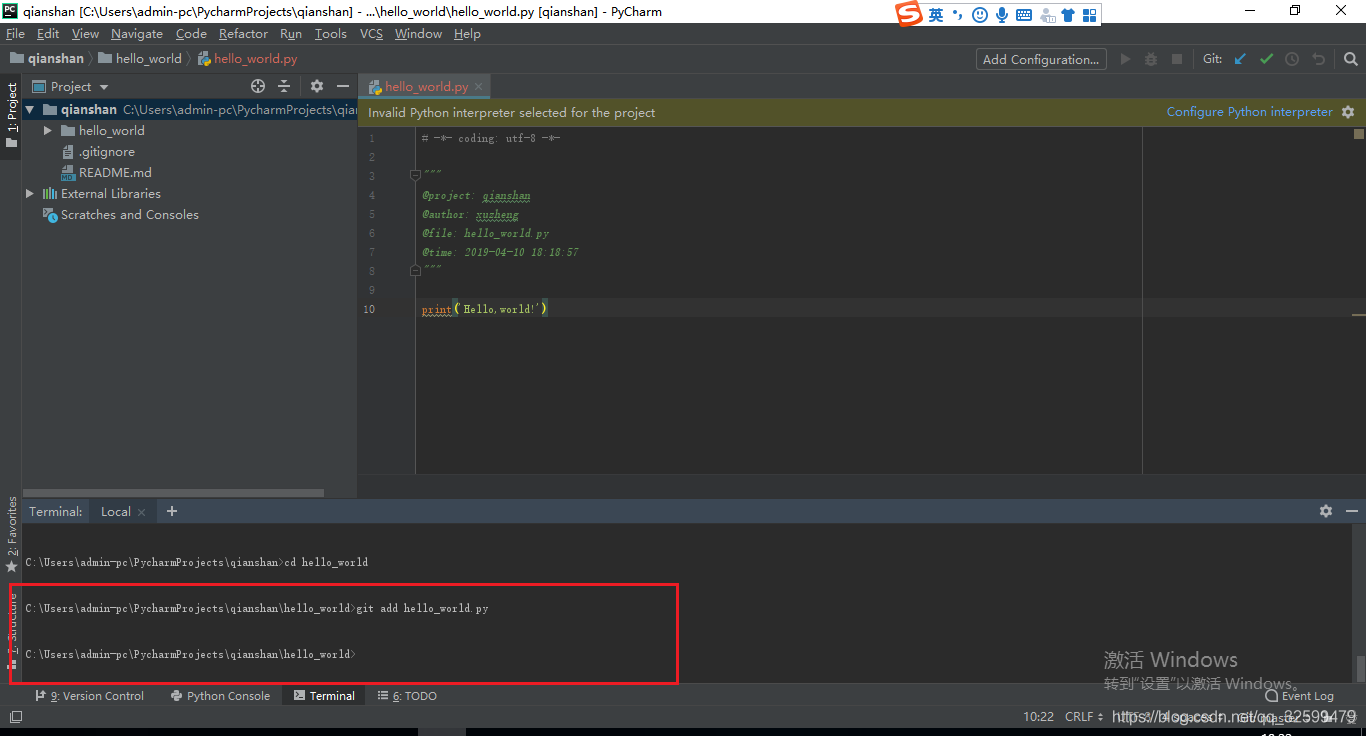
Task: Click the Sogou toolbox grid icon
Action: [x=1090, y=14]
